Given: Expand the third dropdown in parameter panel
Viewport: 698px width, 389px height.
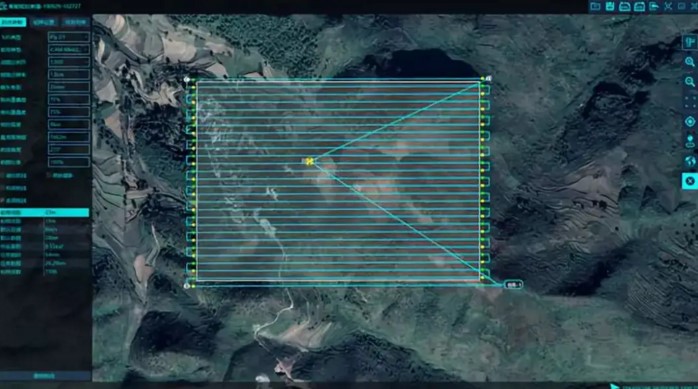Looking at the screenshot, I should pos(69,62).
